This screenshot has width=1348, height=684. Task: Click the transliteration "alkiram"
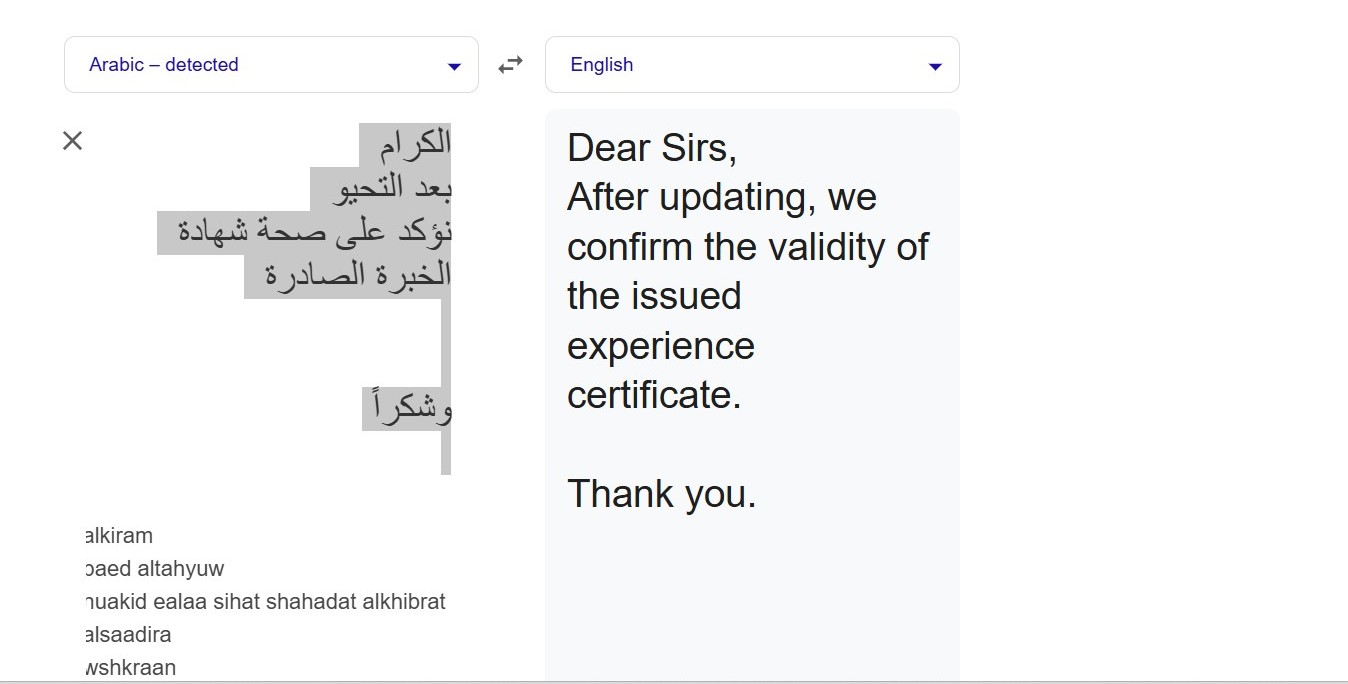pos(120,536)
